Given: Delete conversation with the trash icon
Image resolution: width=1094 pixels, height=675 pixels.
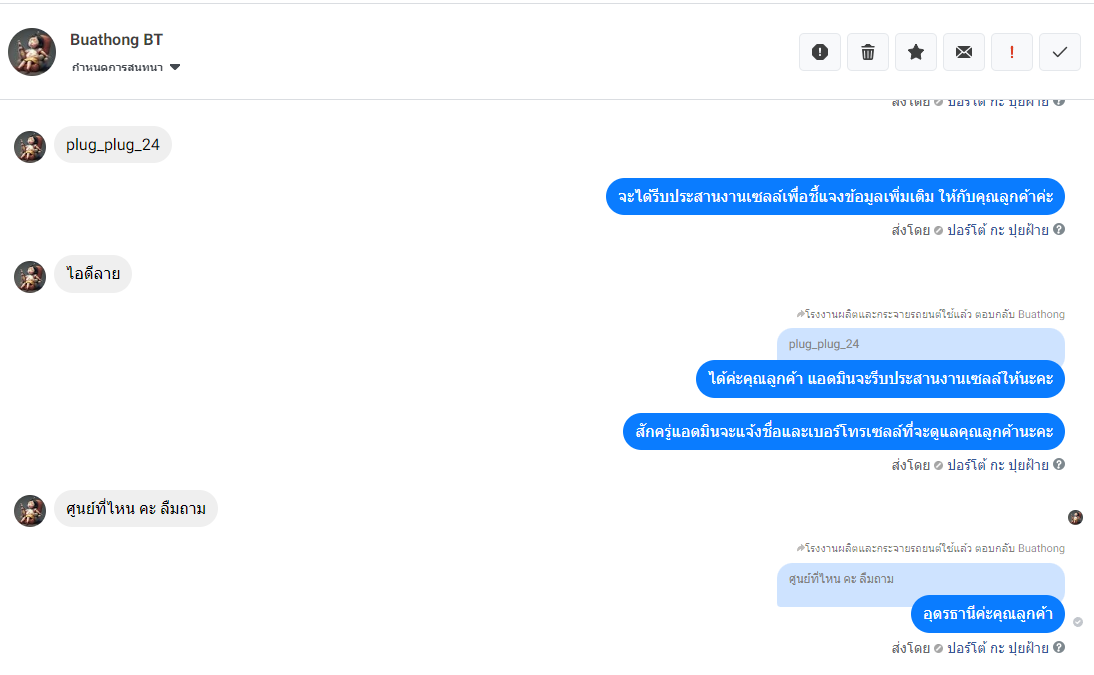Looking at the screenshot, I should [x=868, y=52].
